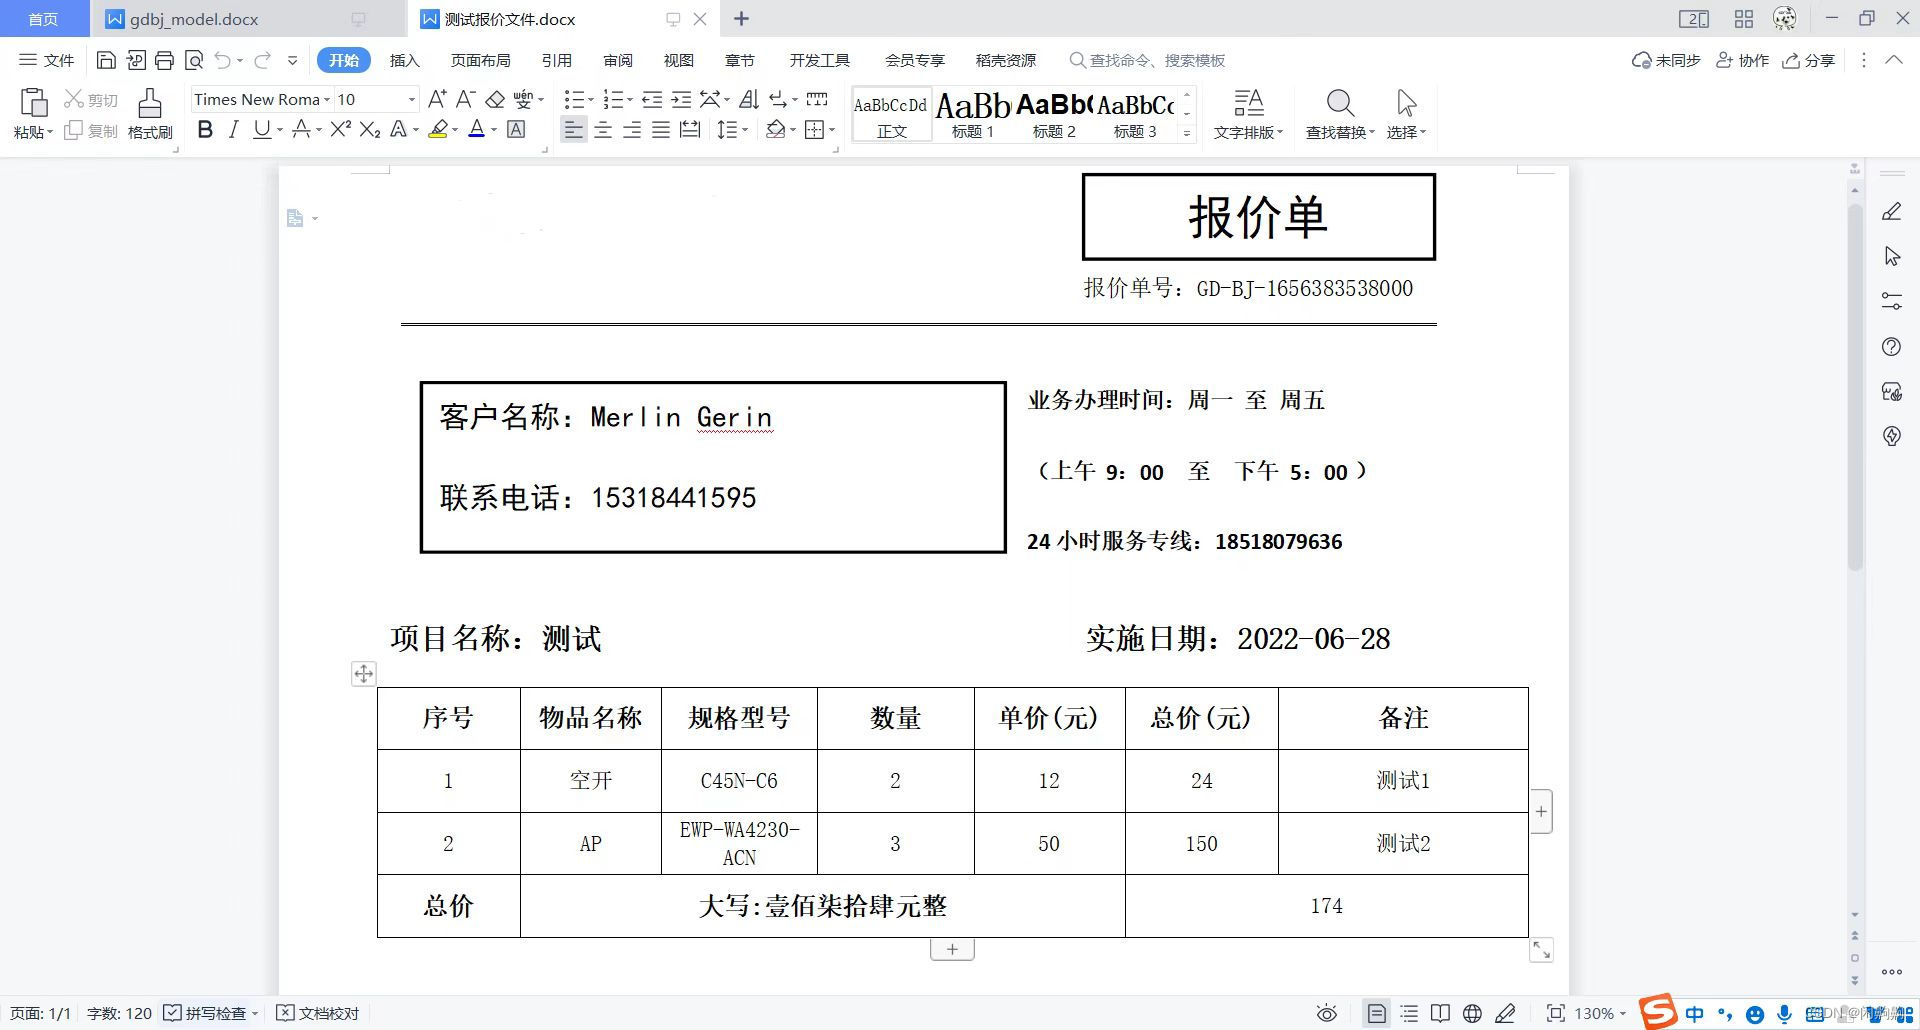Open the zoom 130% dropdown
The height and width of the screenshot is (1030, 1920).
pyautogui.click(x=1600, y=1013)
